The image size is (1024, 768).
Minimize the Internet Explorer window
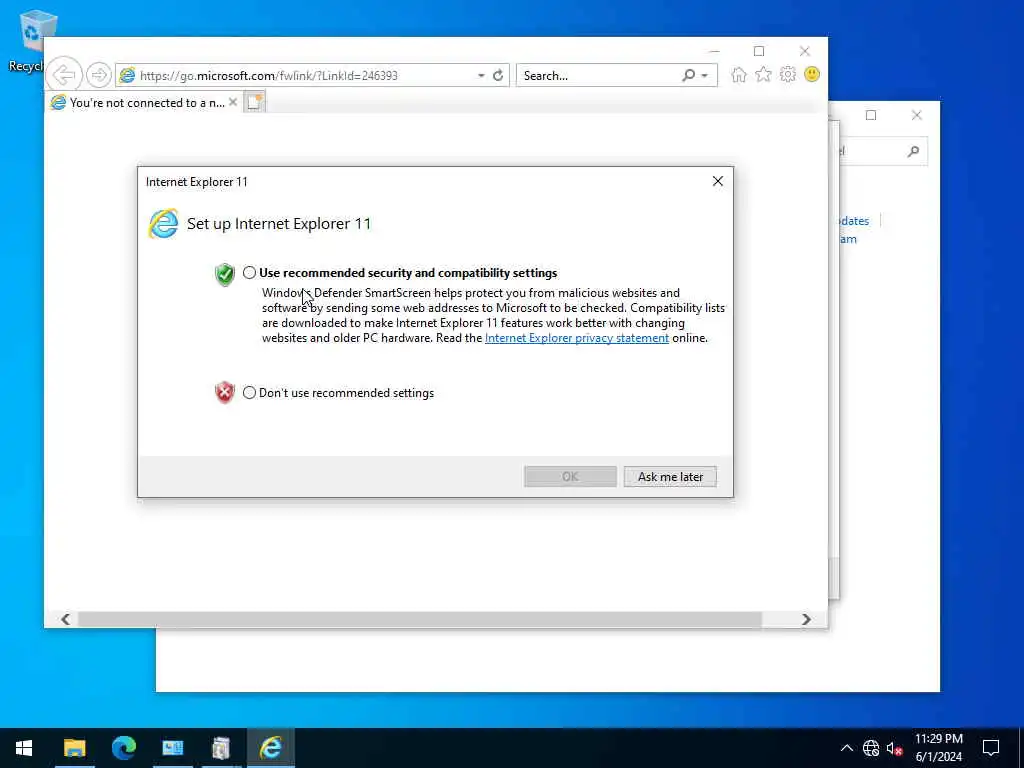tap(714, 51)
